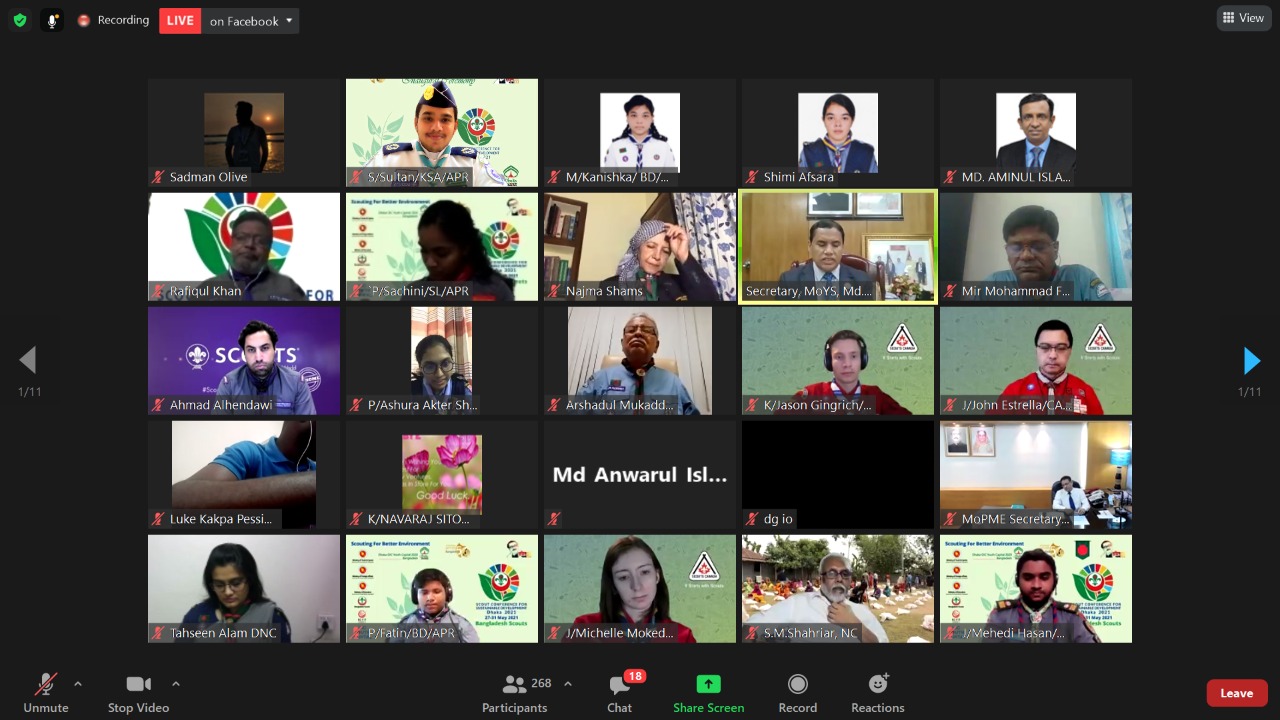Viewport: 1280px width, 720px height.
Task: Click the Record icon in the toolbar
Action: click(797, 684)
